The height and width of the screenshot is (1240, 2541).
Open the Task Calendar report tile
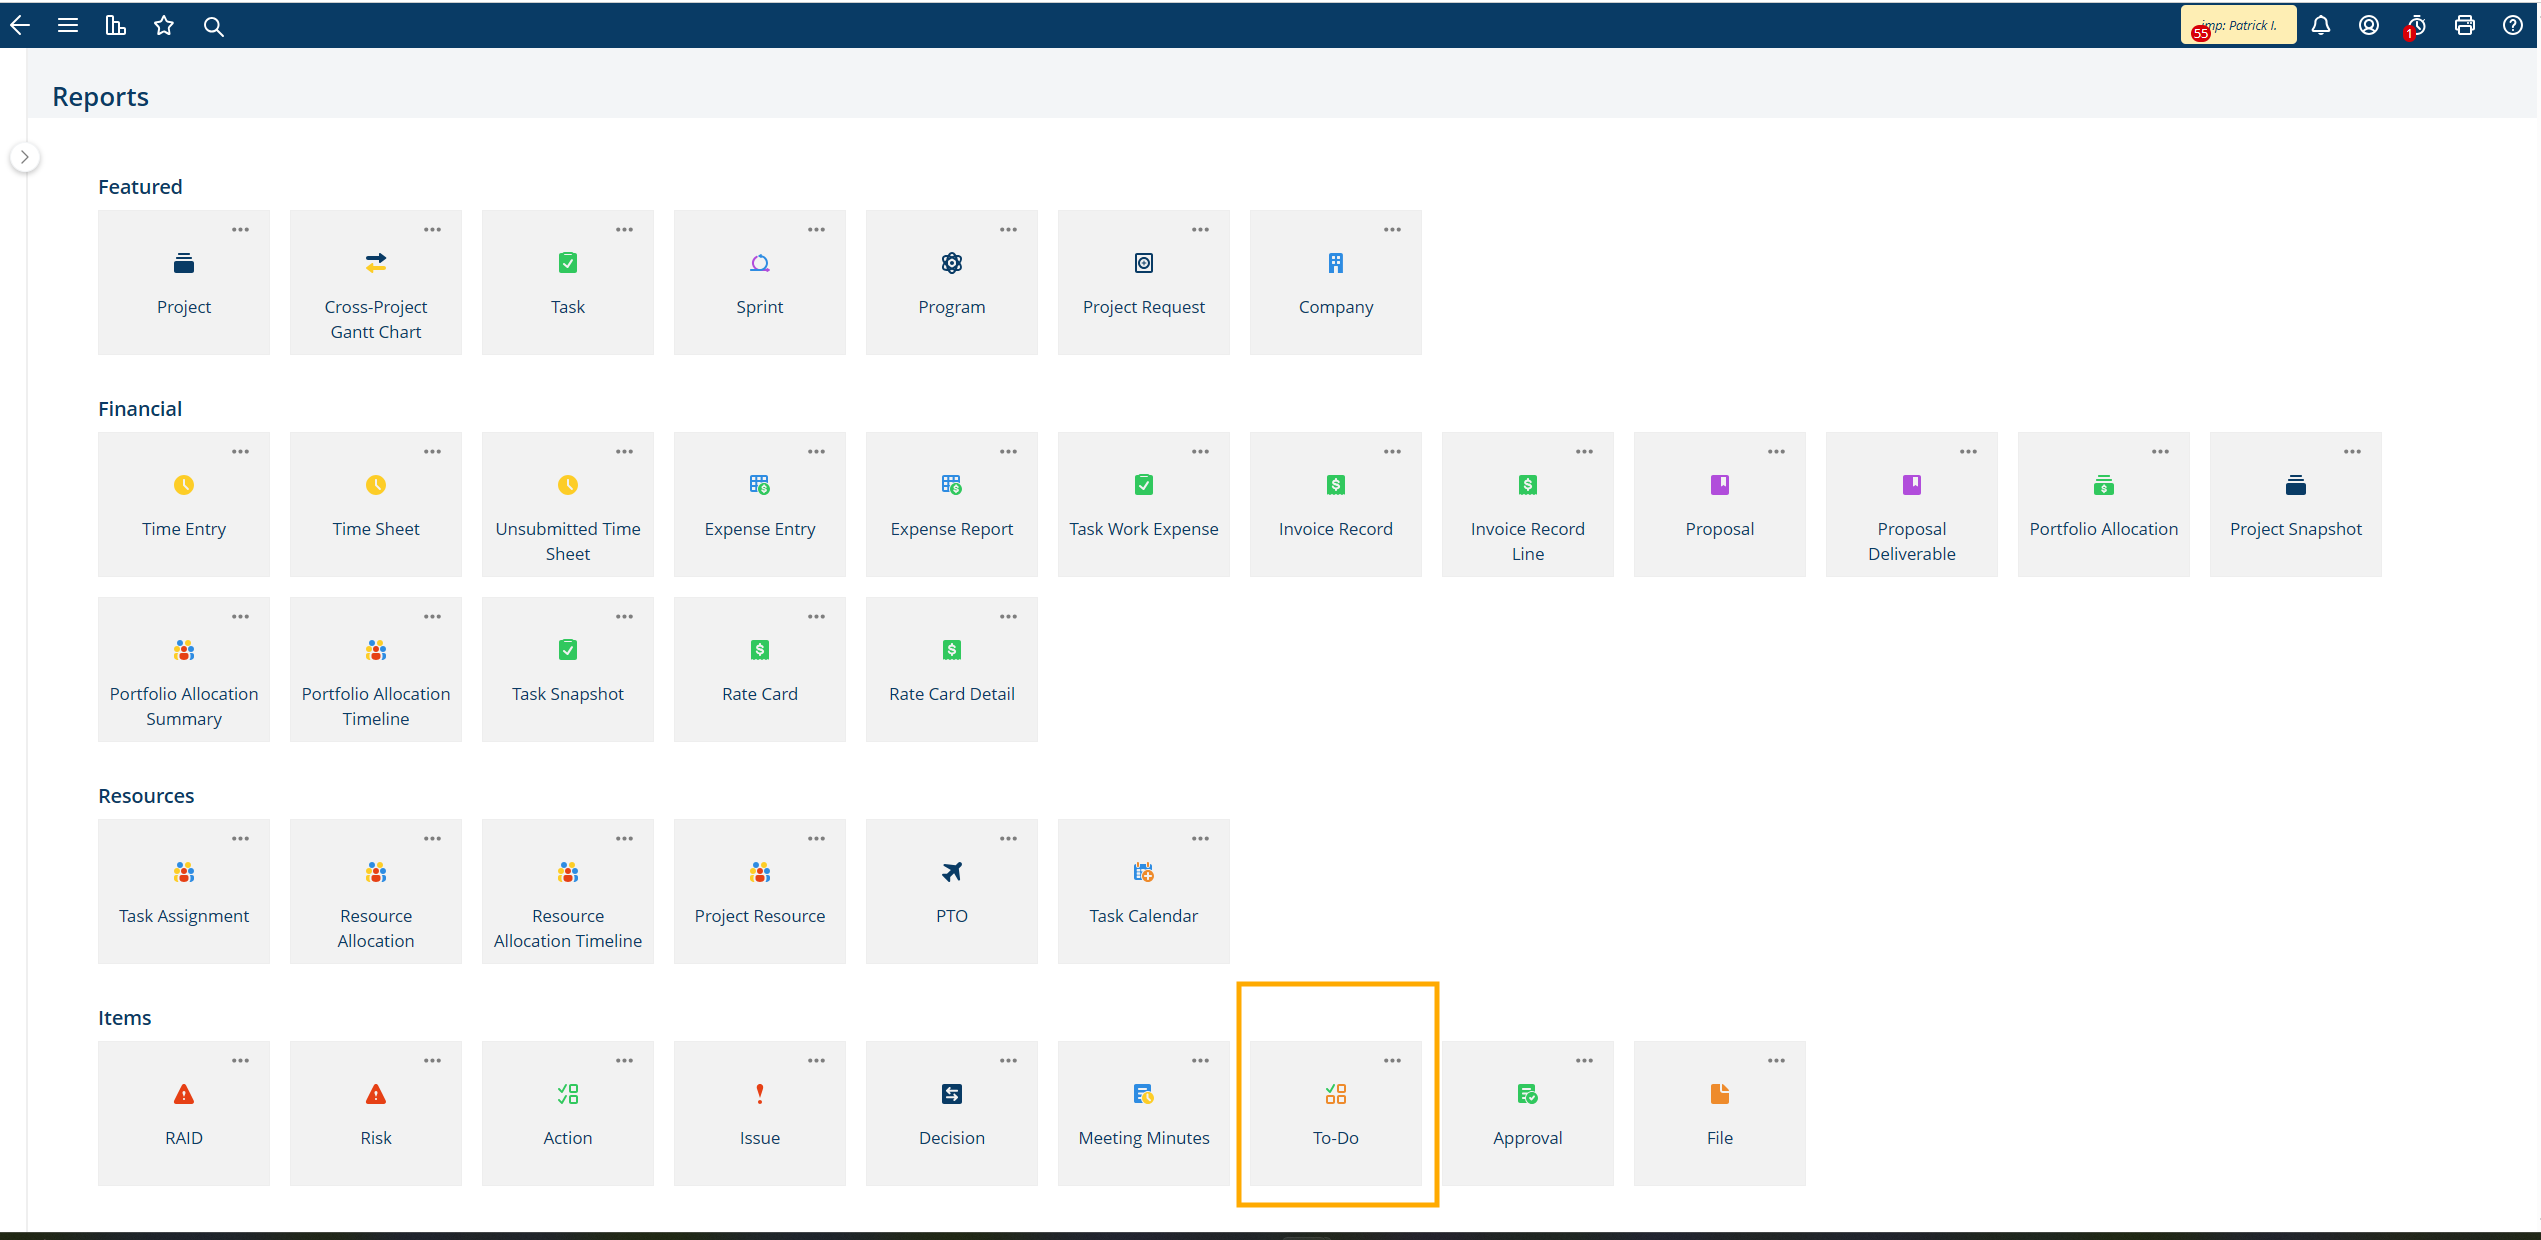(x=1144, y=891)
